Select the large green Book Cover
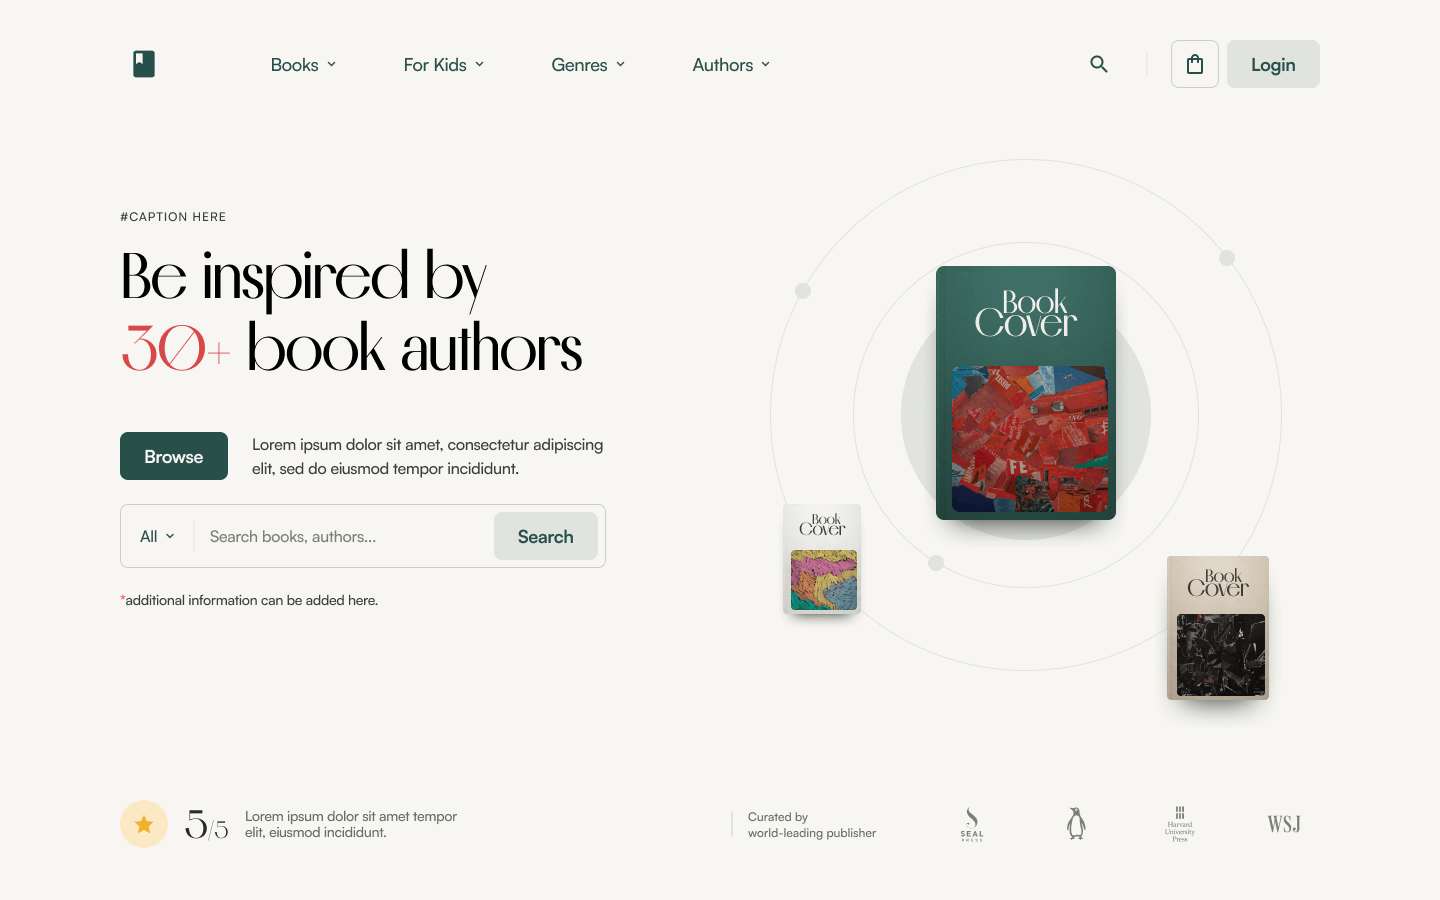1440x900 pixels. pos(1026,393)
